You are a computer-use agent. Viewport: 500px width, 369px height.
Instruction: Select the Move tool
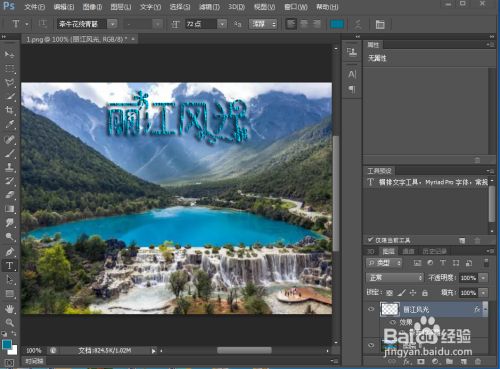[x=9, y=55]
